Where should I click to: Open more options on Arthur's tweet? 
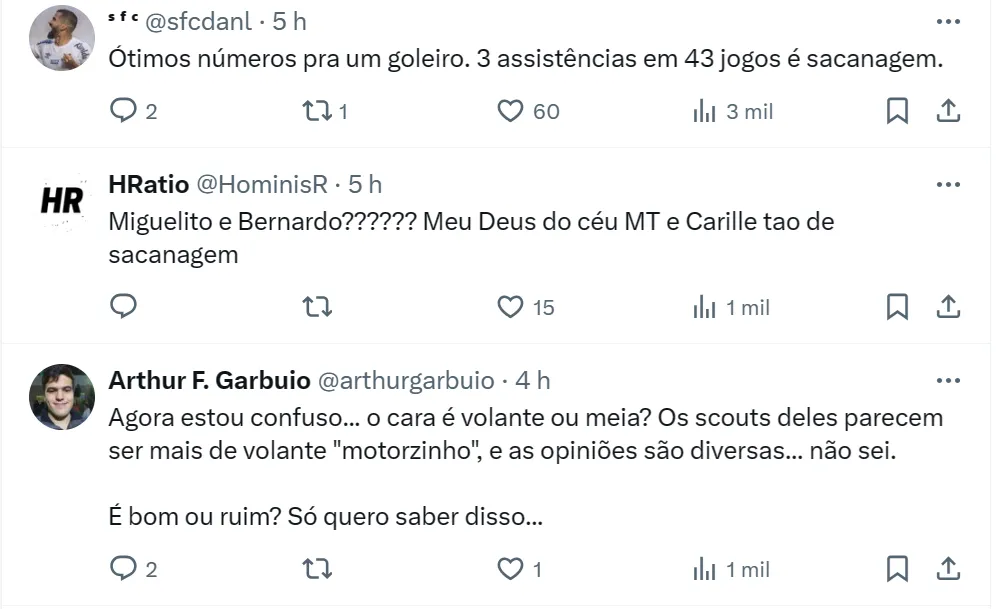point(947,381)
